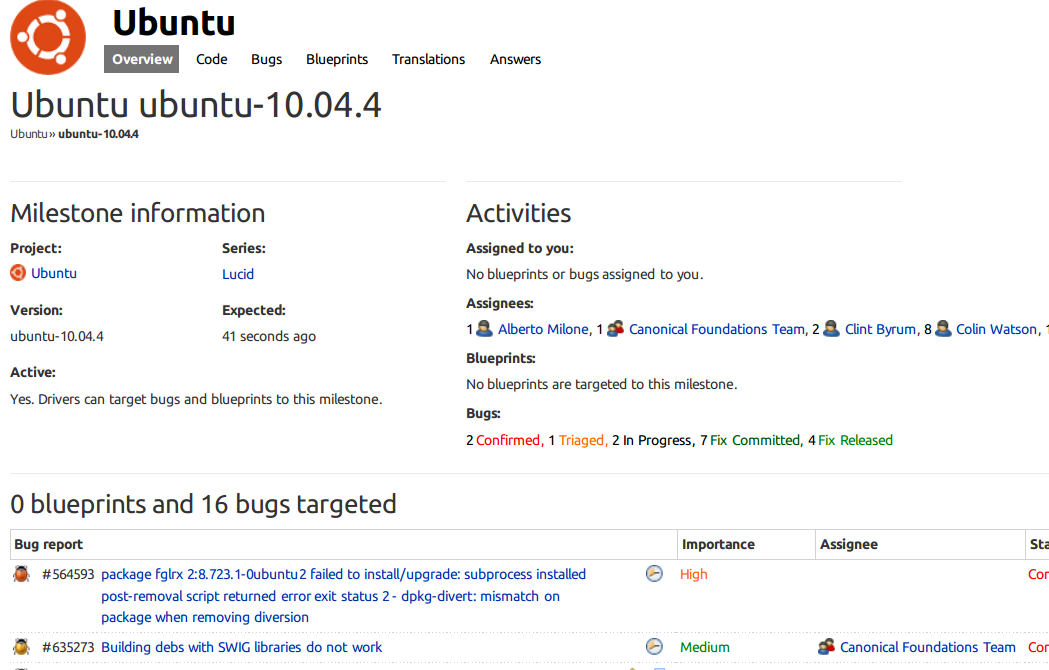
Task: Click the 'ubuntu-10.04.4' breadcrumb text
Action: pos(98,134)
